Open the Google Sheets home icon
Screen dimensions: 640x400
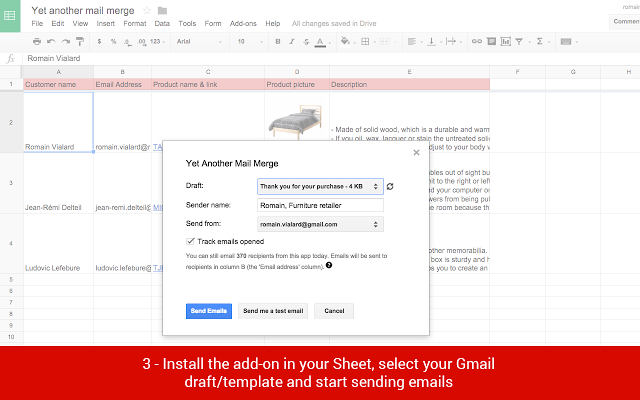coord(9,16)
